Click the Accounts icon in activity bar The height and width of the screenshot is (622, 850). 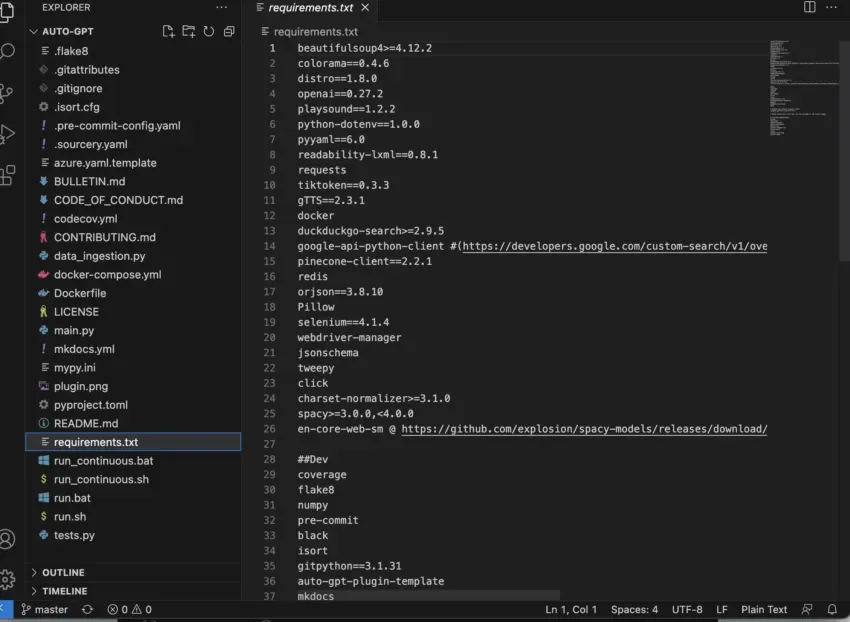(x=8, y=539)
